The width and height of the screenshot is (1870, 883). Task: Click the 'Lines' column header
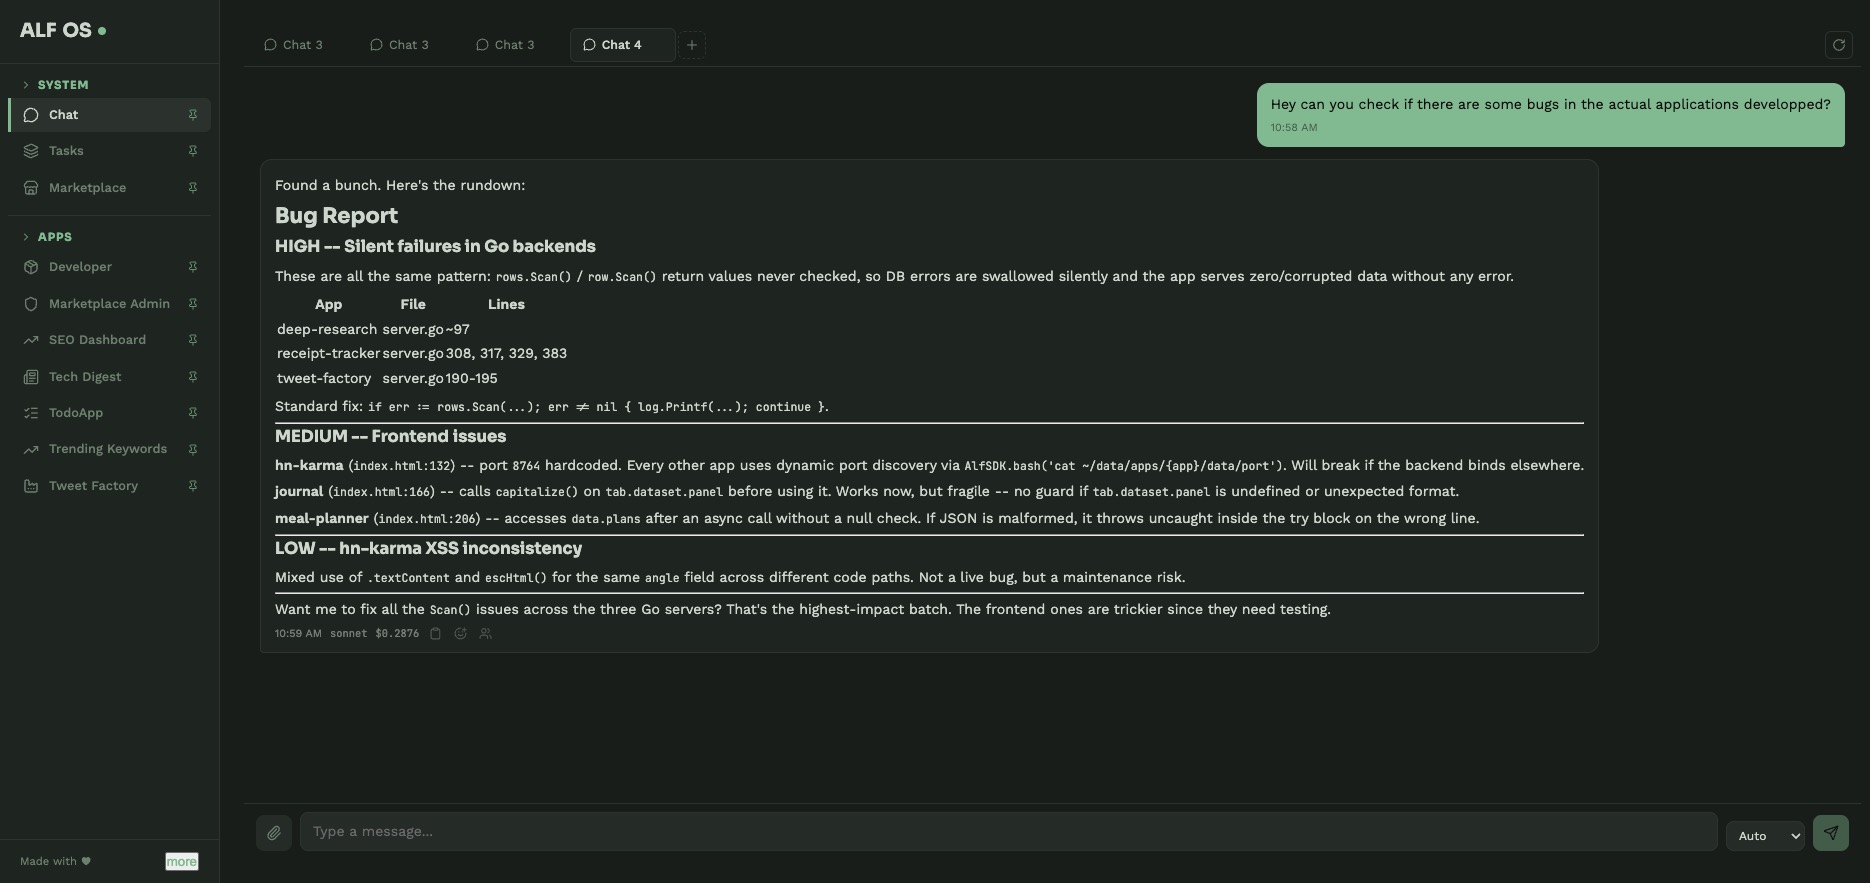(506, 304)
